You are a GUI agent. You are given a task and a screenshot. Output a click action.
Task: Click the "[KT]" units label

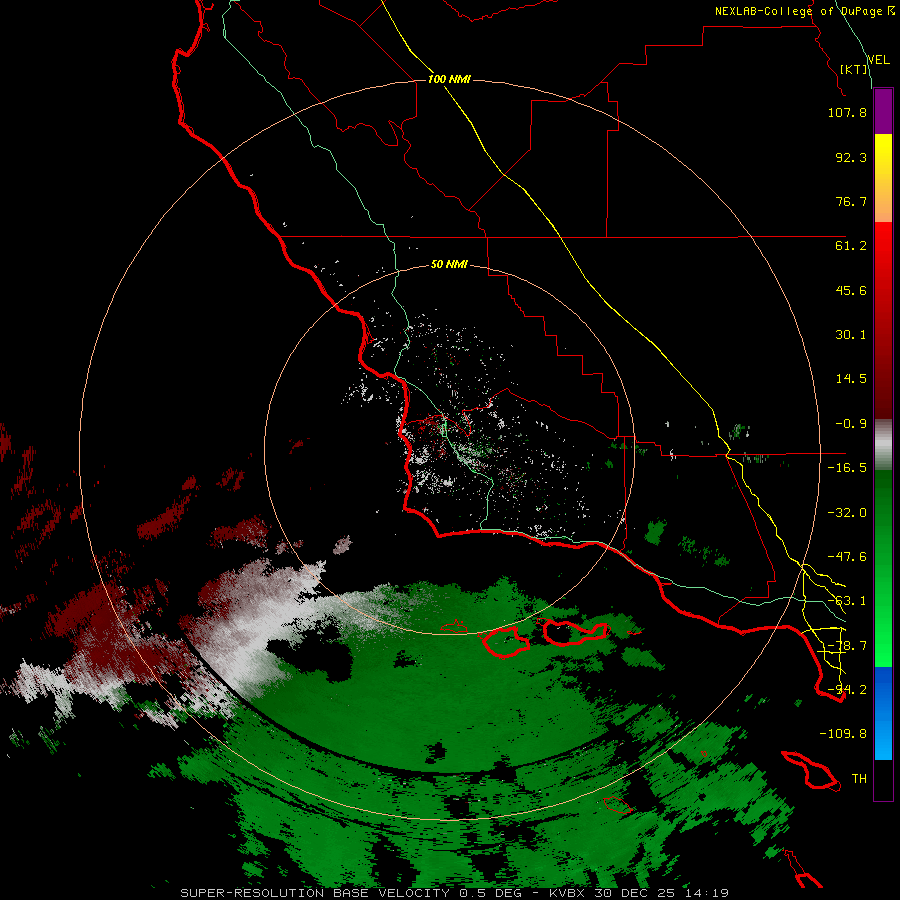854,69
